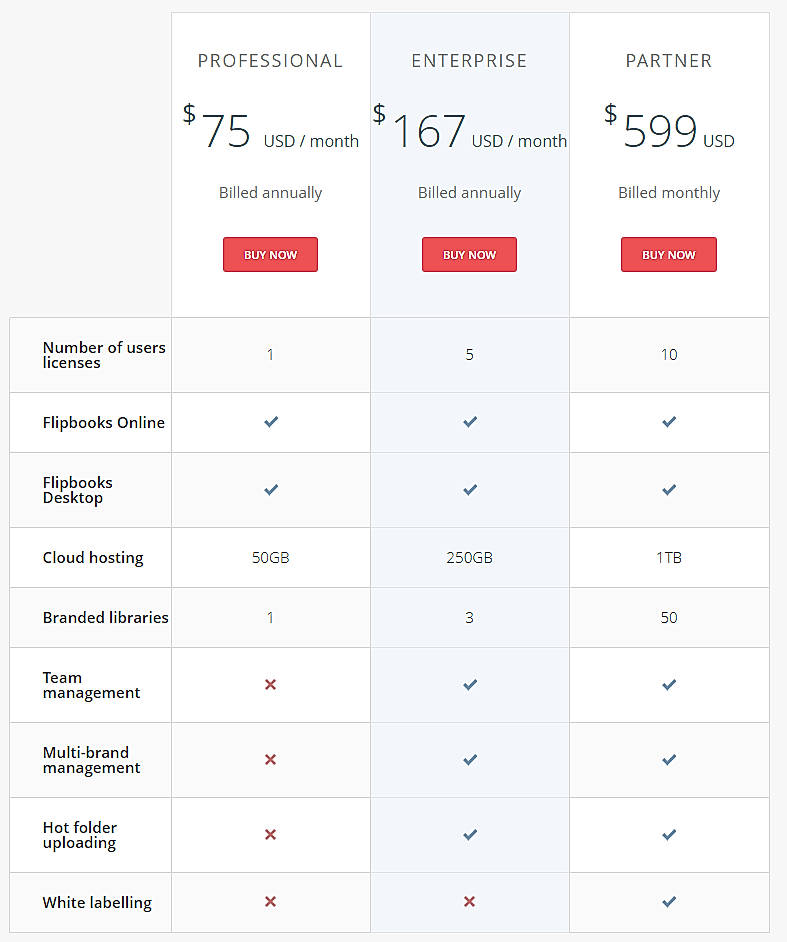Click Professional Multi-brand management cross icon
The height and width of the screenshot is (942, 787).
(x=270, y=760)
